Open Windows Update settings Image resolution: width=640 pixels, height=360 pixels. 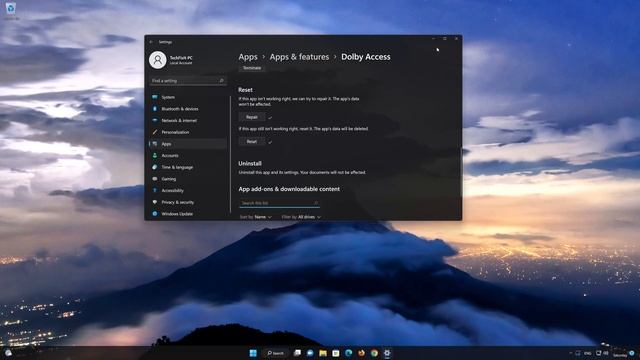(x=189, y=214)
